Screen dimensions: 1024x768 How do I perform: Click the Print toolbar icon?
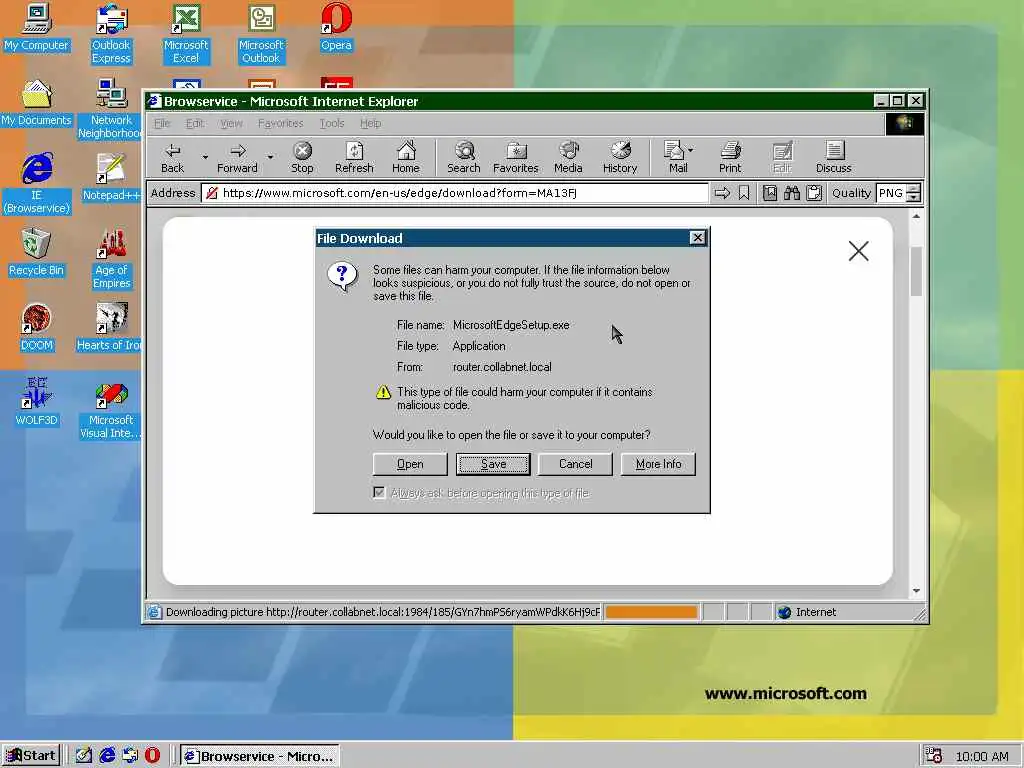point(730,157)
